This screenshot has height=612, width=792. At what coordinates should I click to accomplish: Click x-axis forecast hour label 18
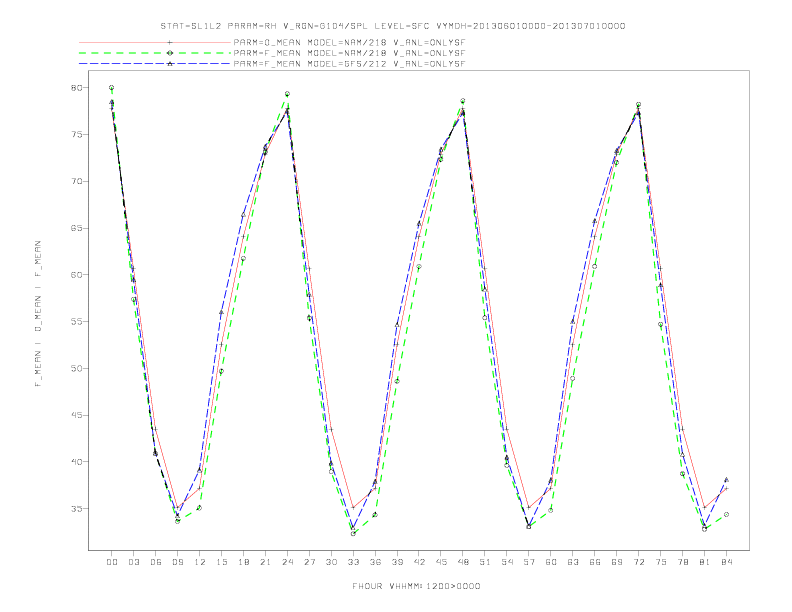coord(243,562)
